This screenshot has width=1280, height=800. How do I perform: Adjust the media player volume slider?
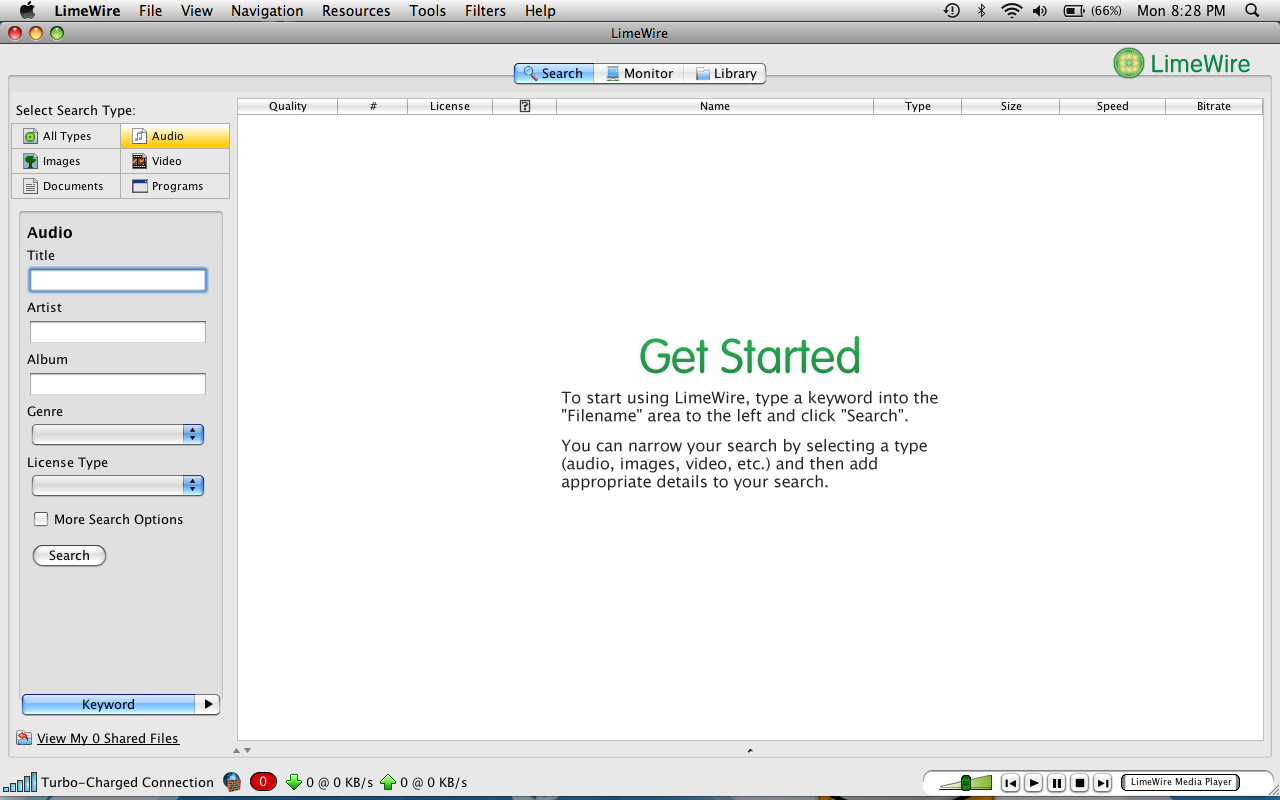point(966,783)
